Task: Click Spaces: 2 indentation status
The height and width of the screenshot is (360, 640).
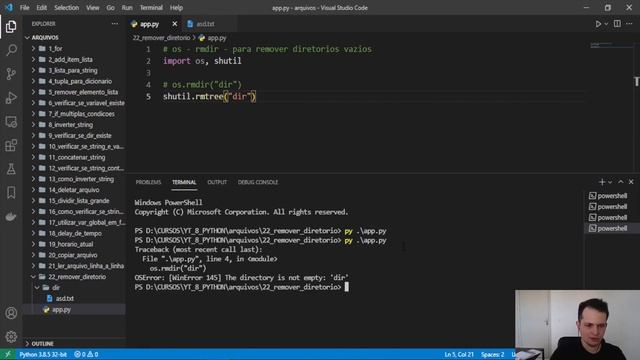Action: coord(492,354)
